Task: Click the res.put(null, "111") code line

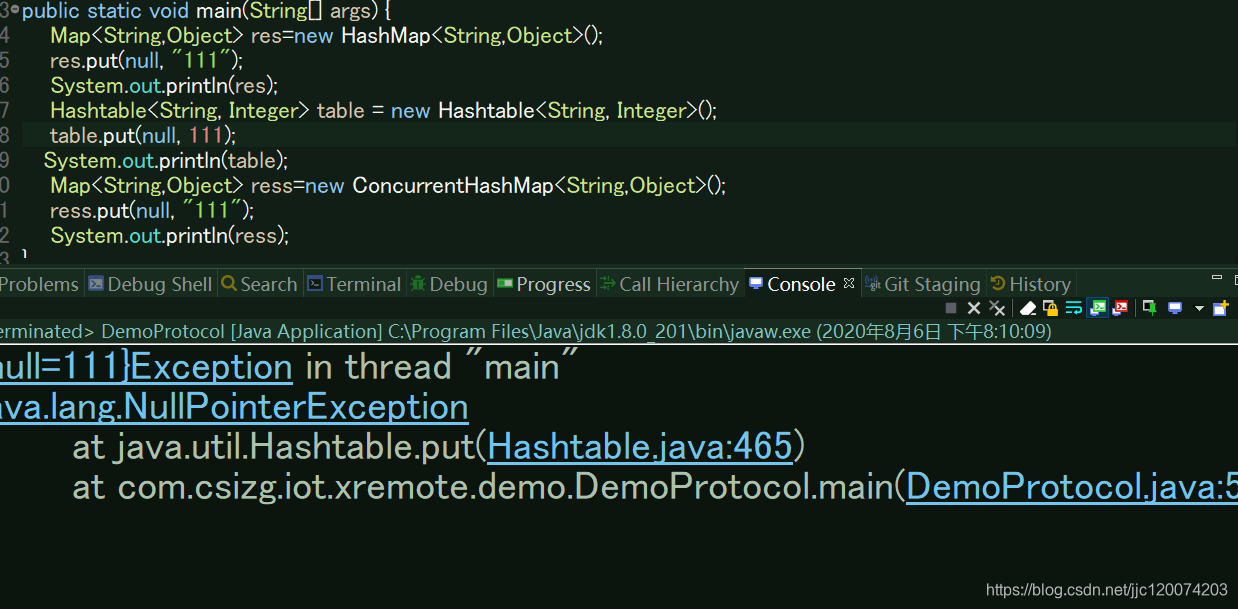Action: click(x=147, y=60)
